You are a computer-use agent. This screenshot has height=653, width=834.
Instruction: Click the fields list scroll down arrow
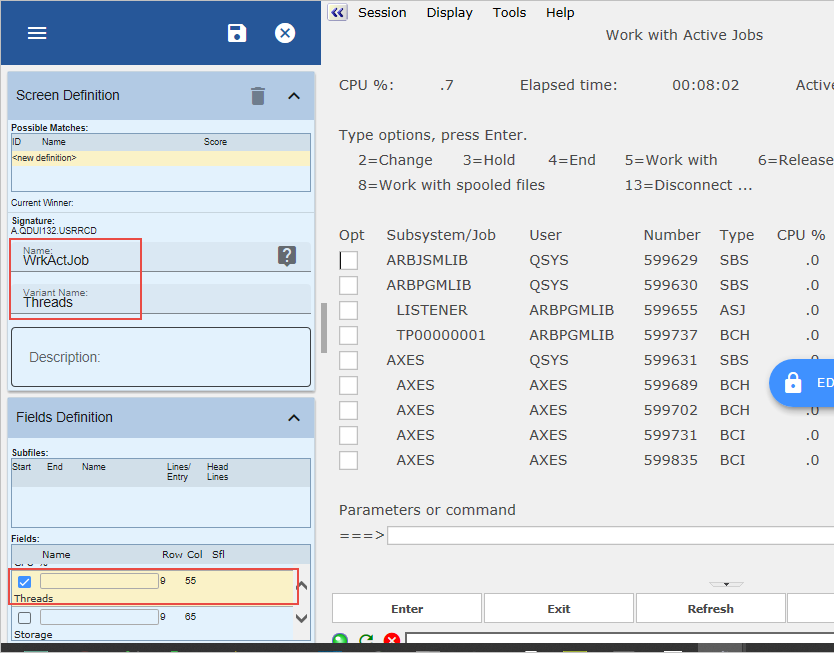tap(303, 619)
